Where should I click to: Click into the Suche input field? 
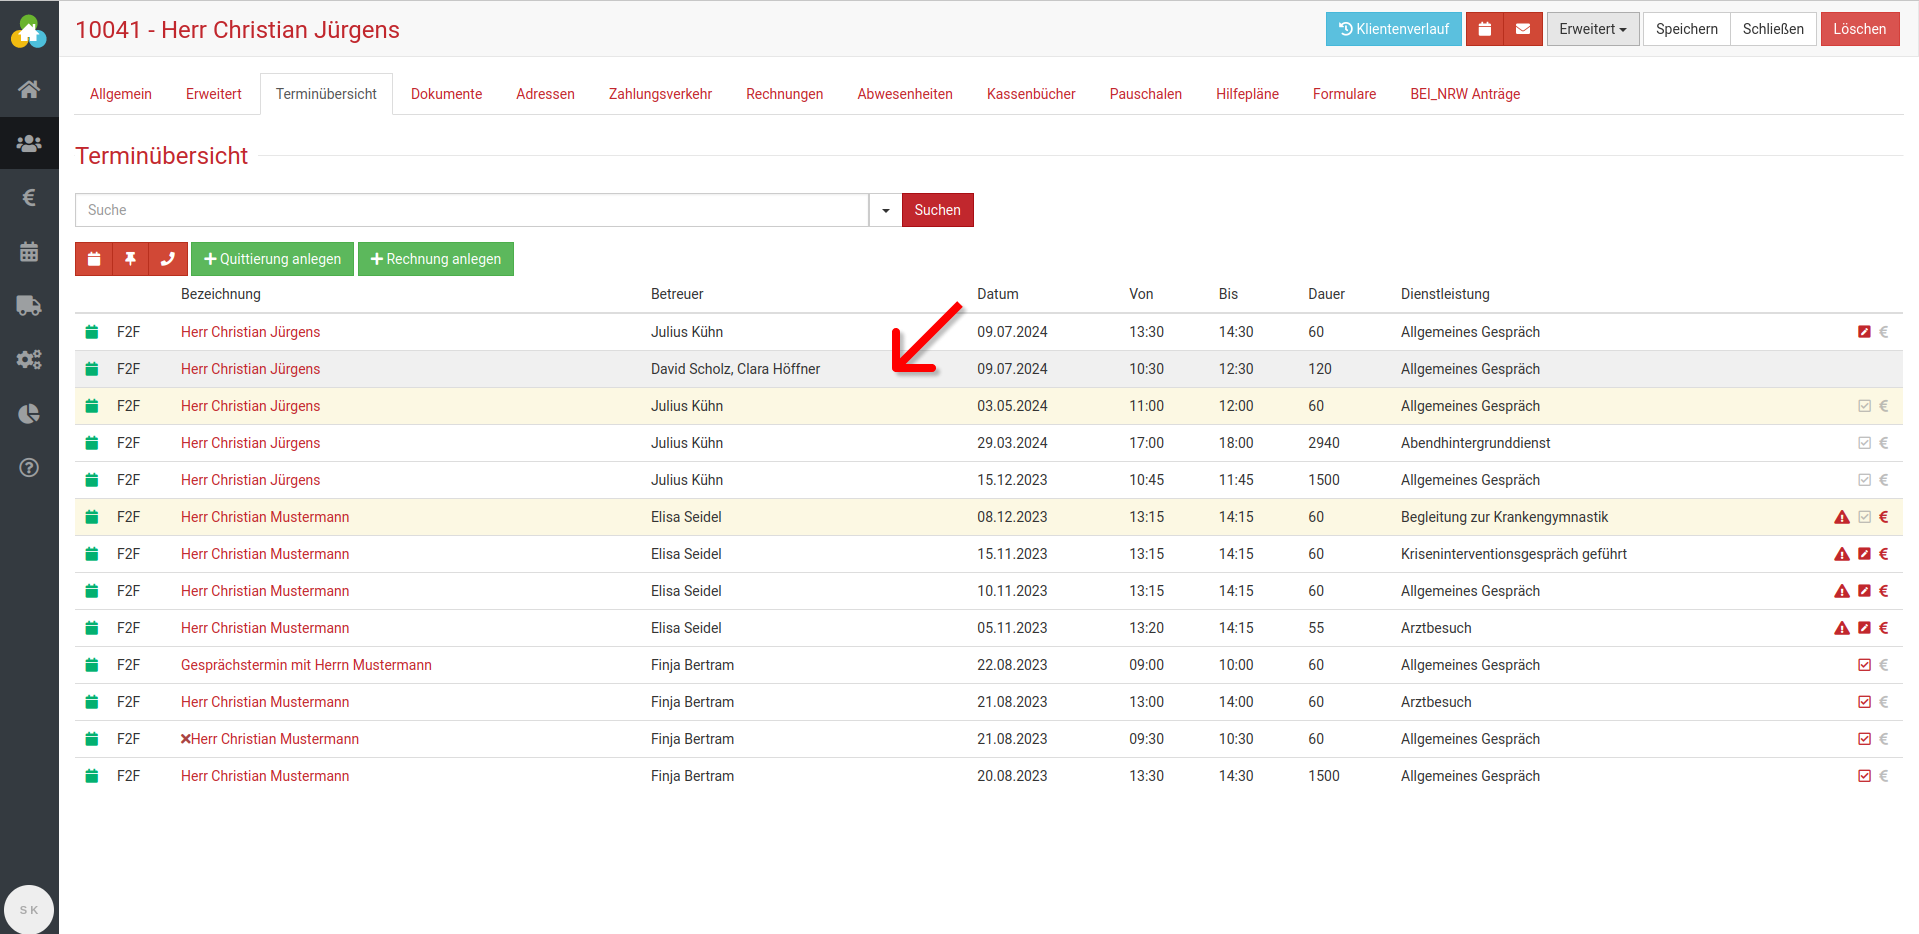tap(471, 210)
